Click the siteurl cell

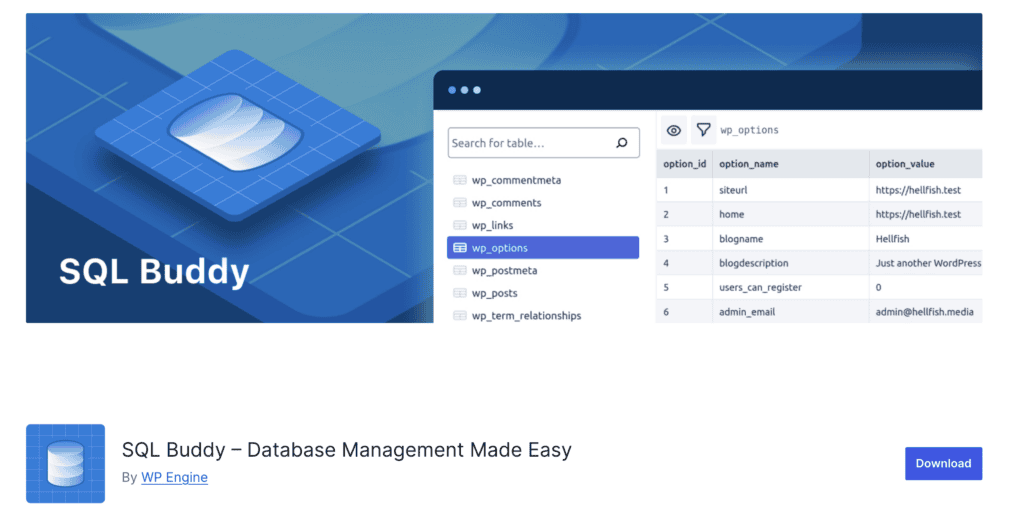click(x=791, y=190)
